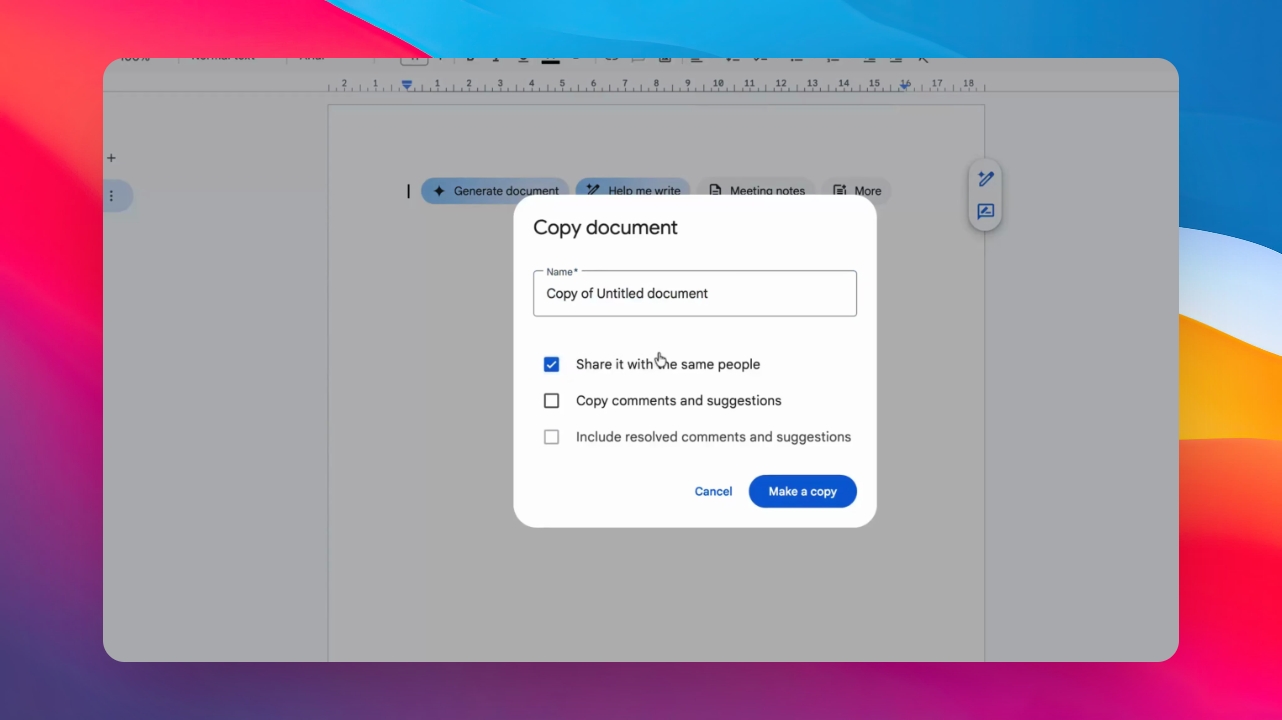Select the Generate document chip

click(x=495, y=191)
